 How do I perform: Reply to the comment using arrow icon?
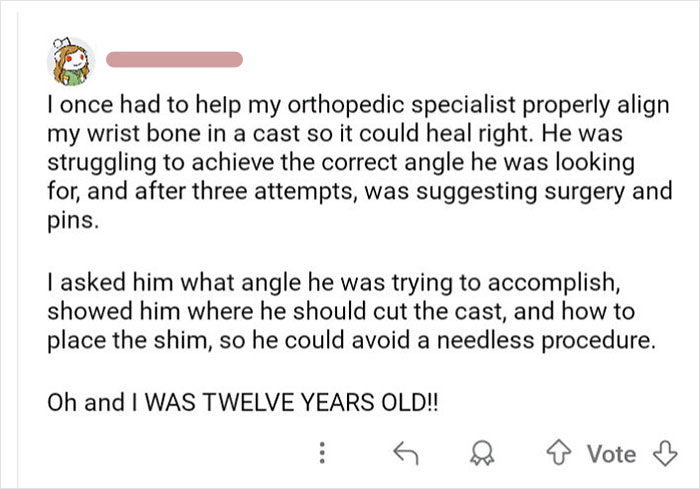tap(405, 455)
